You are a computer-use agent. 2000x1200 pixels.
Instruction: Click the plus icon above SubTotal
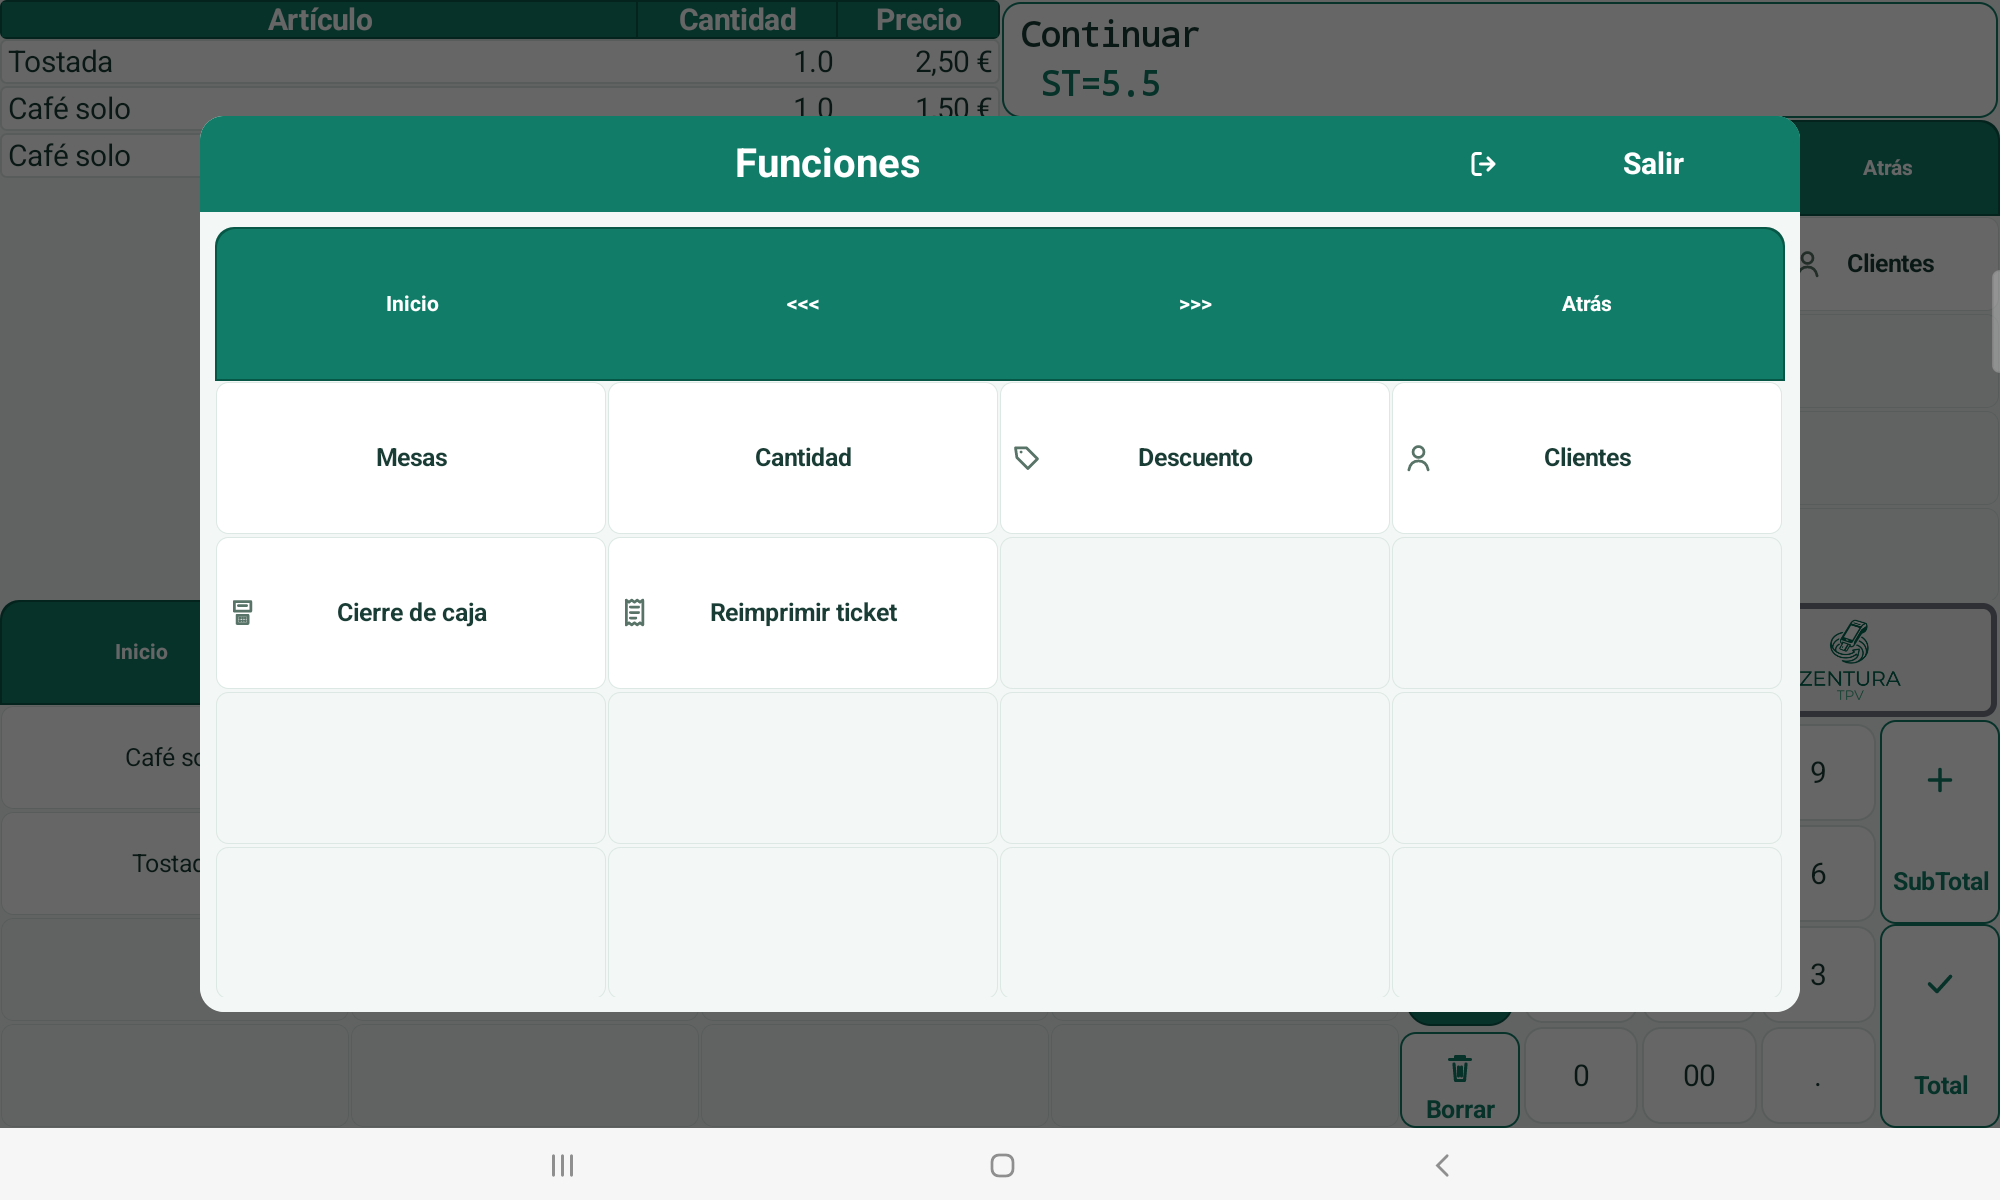1940,780
